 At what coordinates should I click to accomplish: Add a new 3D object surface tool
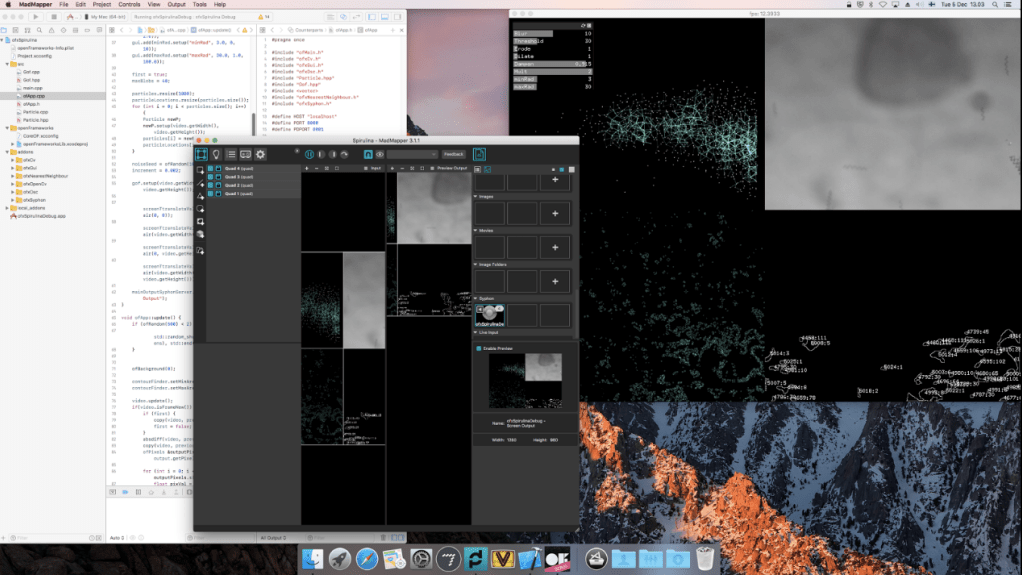point(200,235)
